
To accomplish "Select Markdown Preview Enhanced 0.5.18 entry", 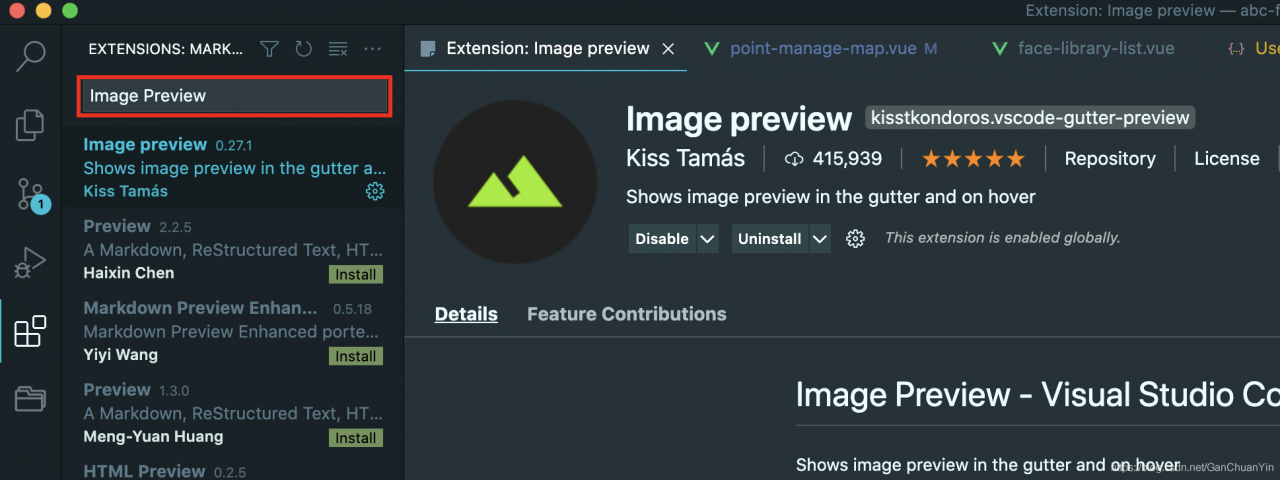I will pos(232,332).
